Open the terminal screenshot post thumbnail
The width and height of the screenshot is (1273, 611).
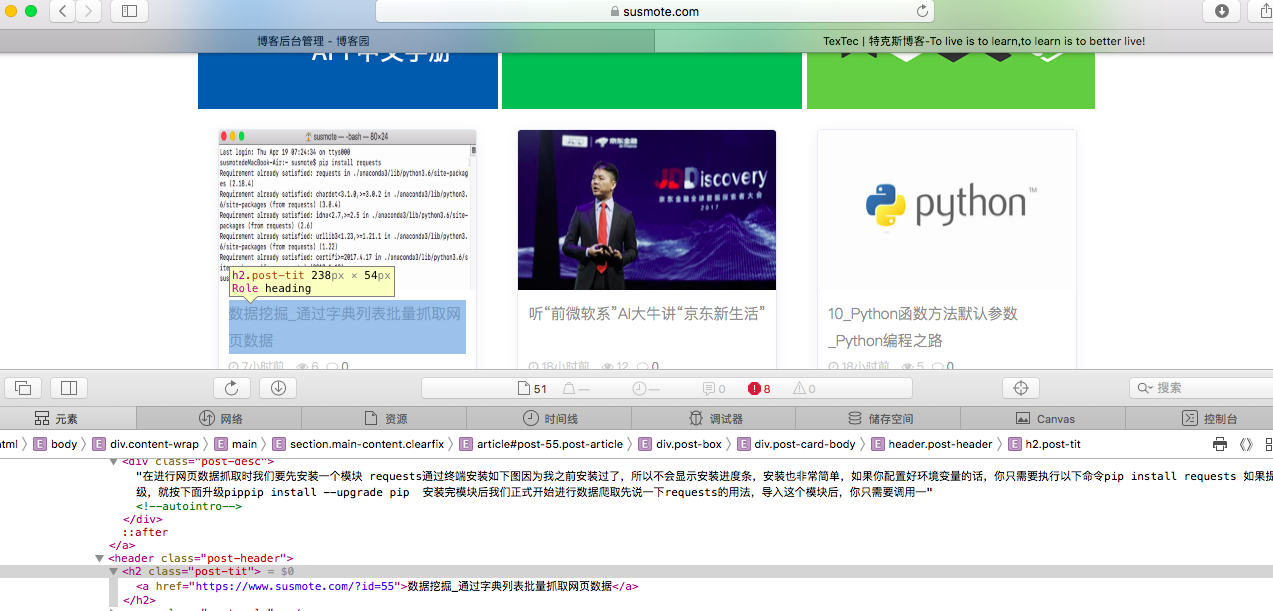click(x=347, y=210)
